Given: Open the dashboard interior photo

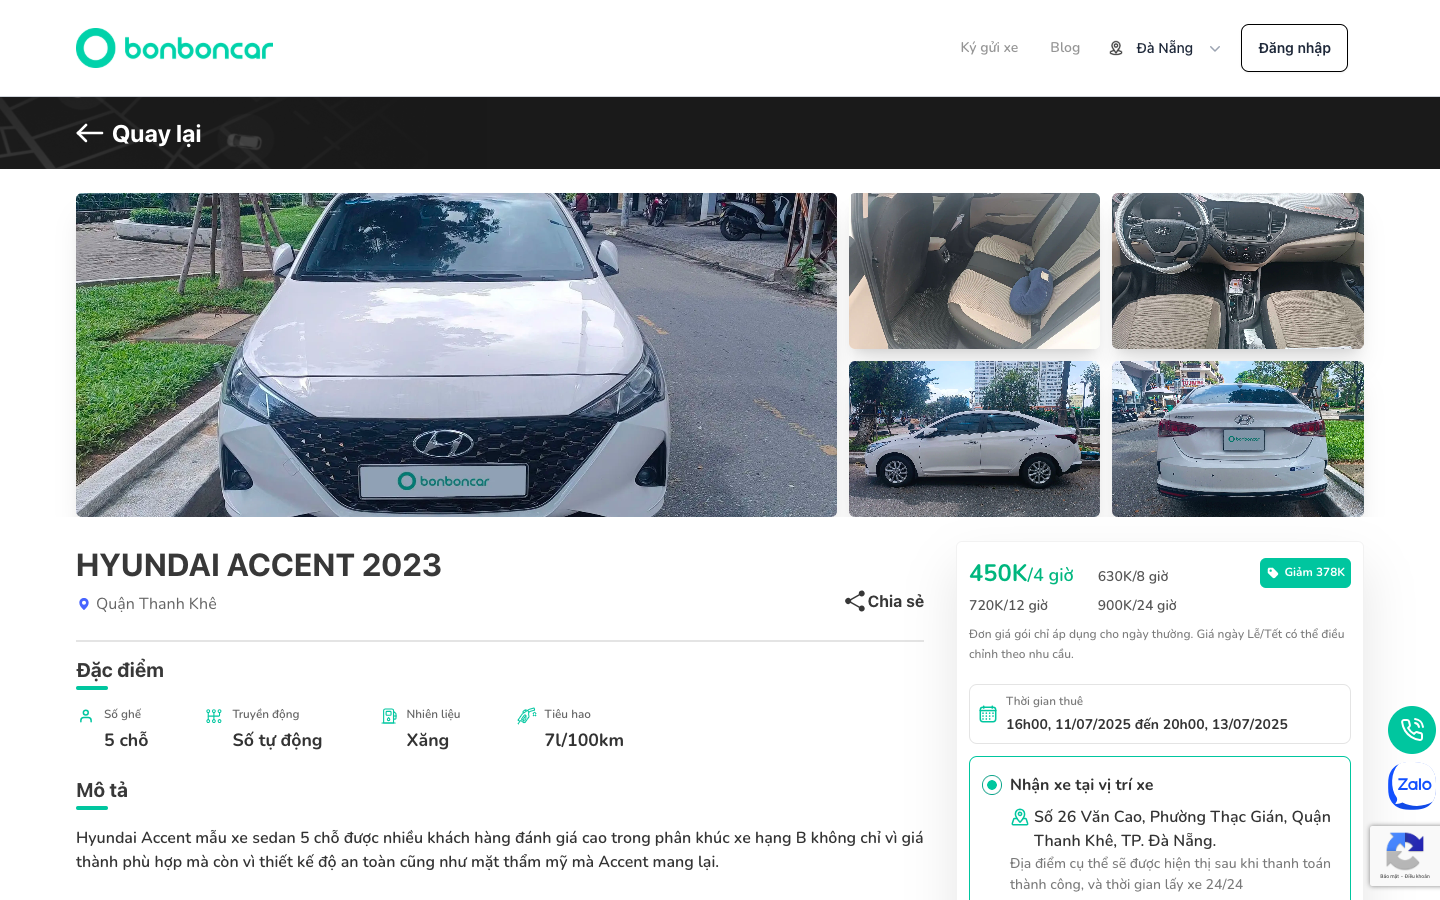Looking at the screenshot, I should point(1238,271).
